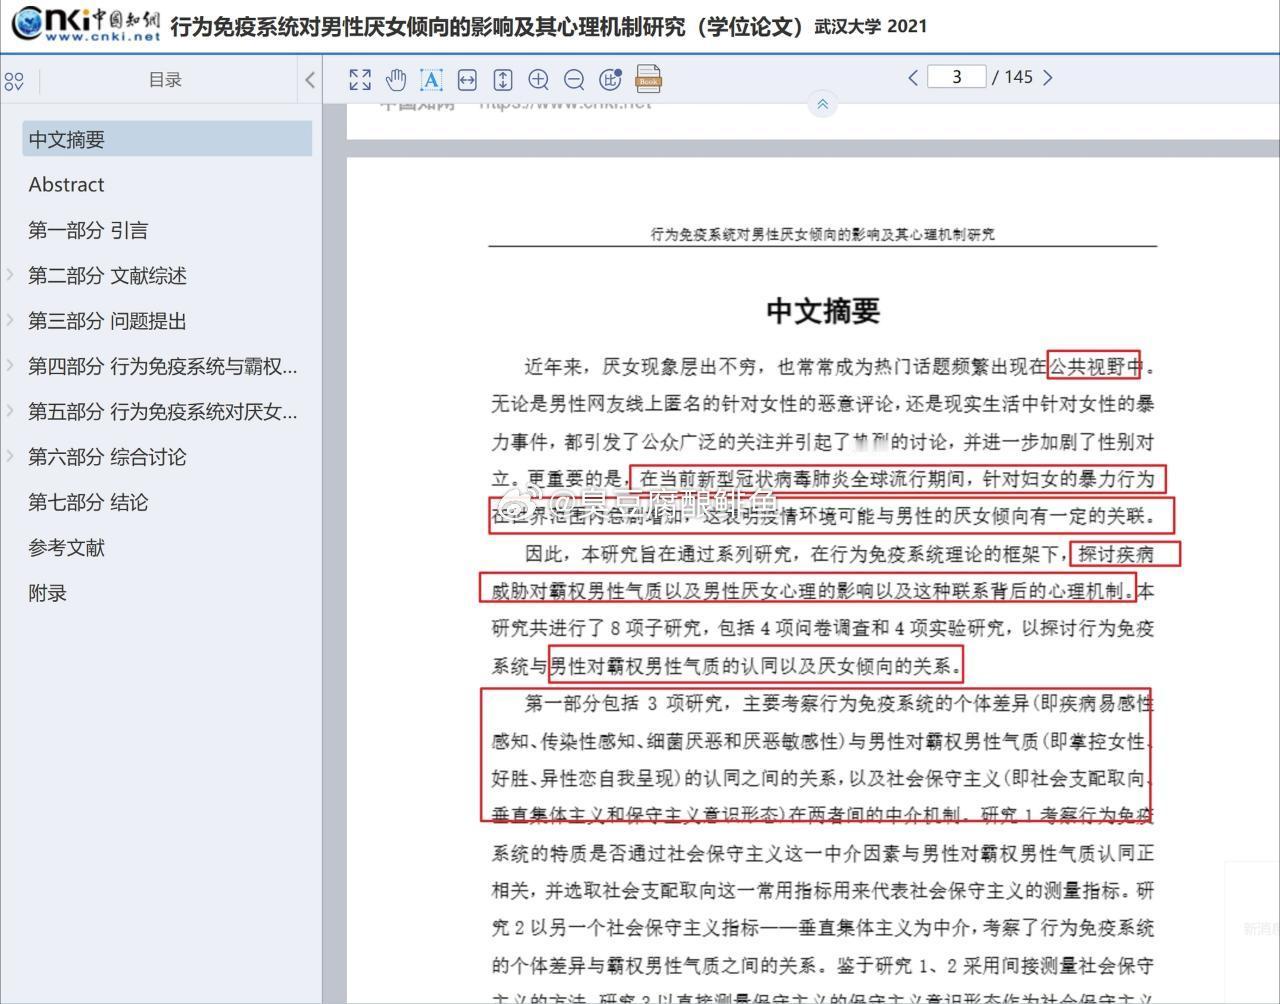Open 第三部分 问题提出
The image size is (1280, 1004).
coord(107,321)
